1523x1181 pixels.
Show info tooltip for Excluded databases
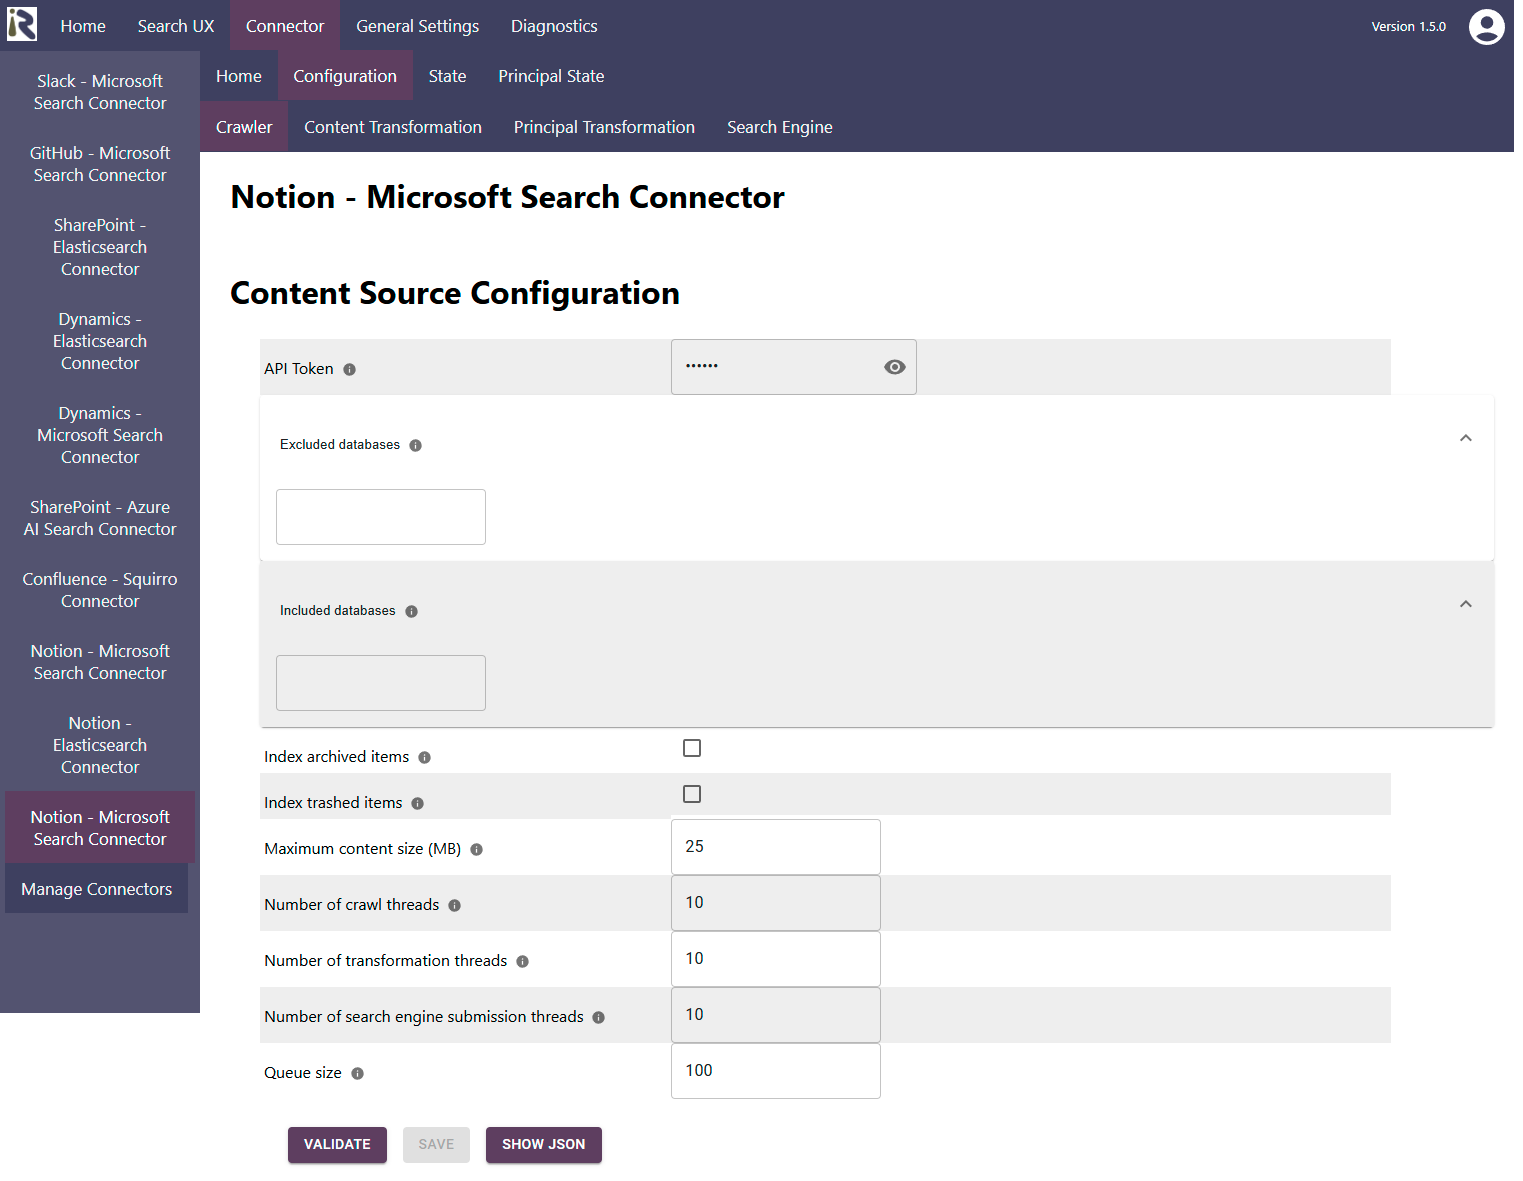pyautogui.click(x=415, y=445)
